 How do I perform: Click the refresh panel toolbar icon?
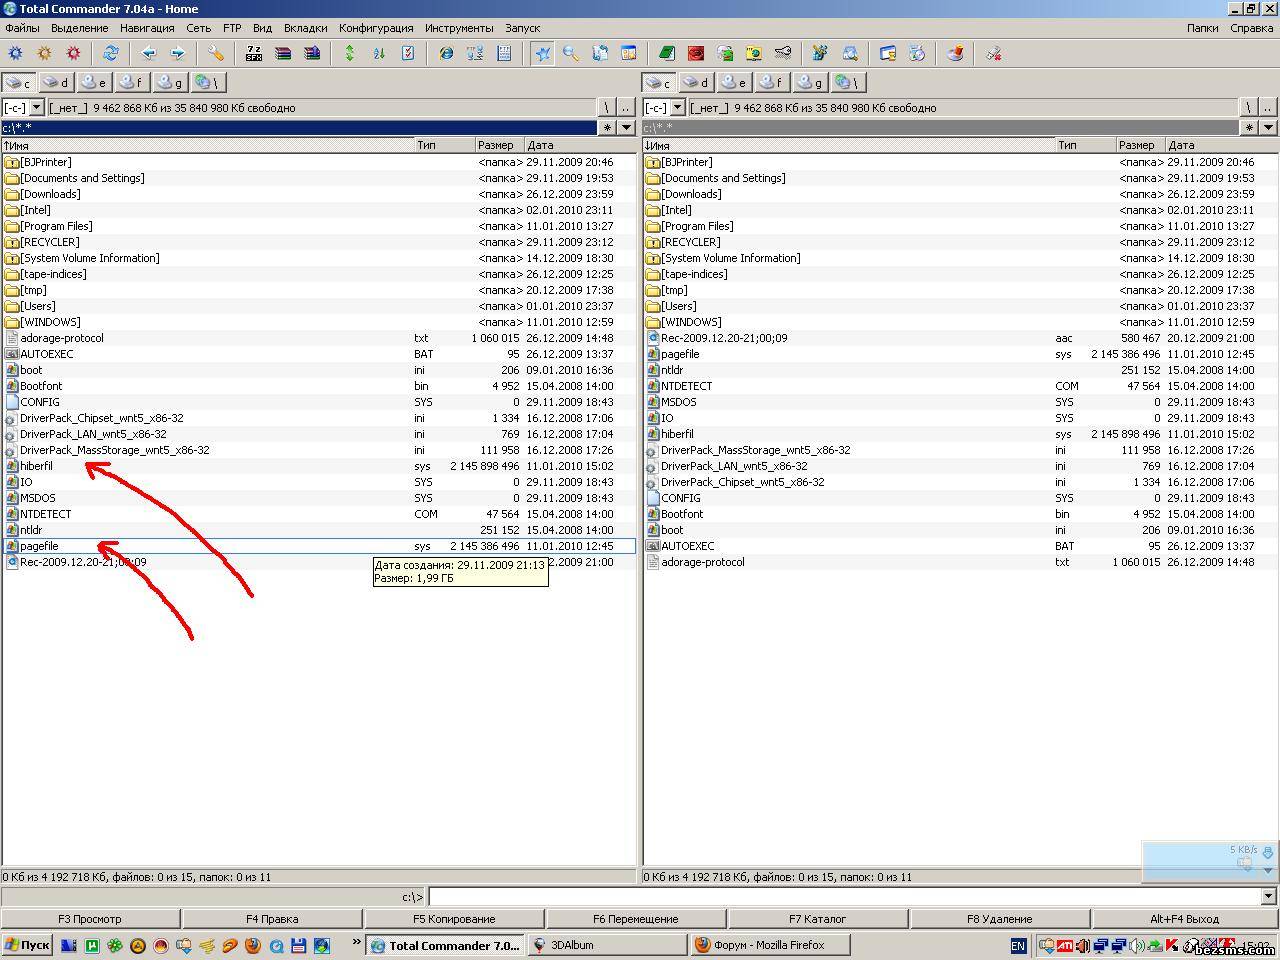click(111, 53)
